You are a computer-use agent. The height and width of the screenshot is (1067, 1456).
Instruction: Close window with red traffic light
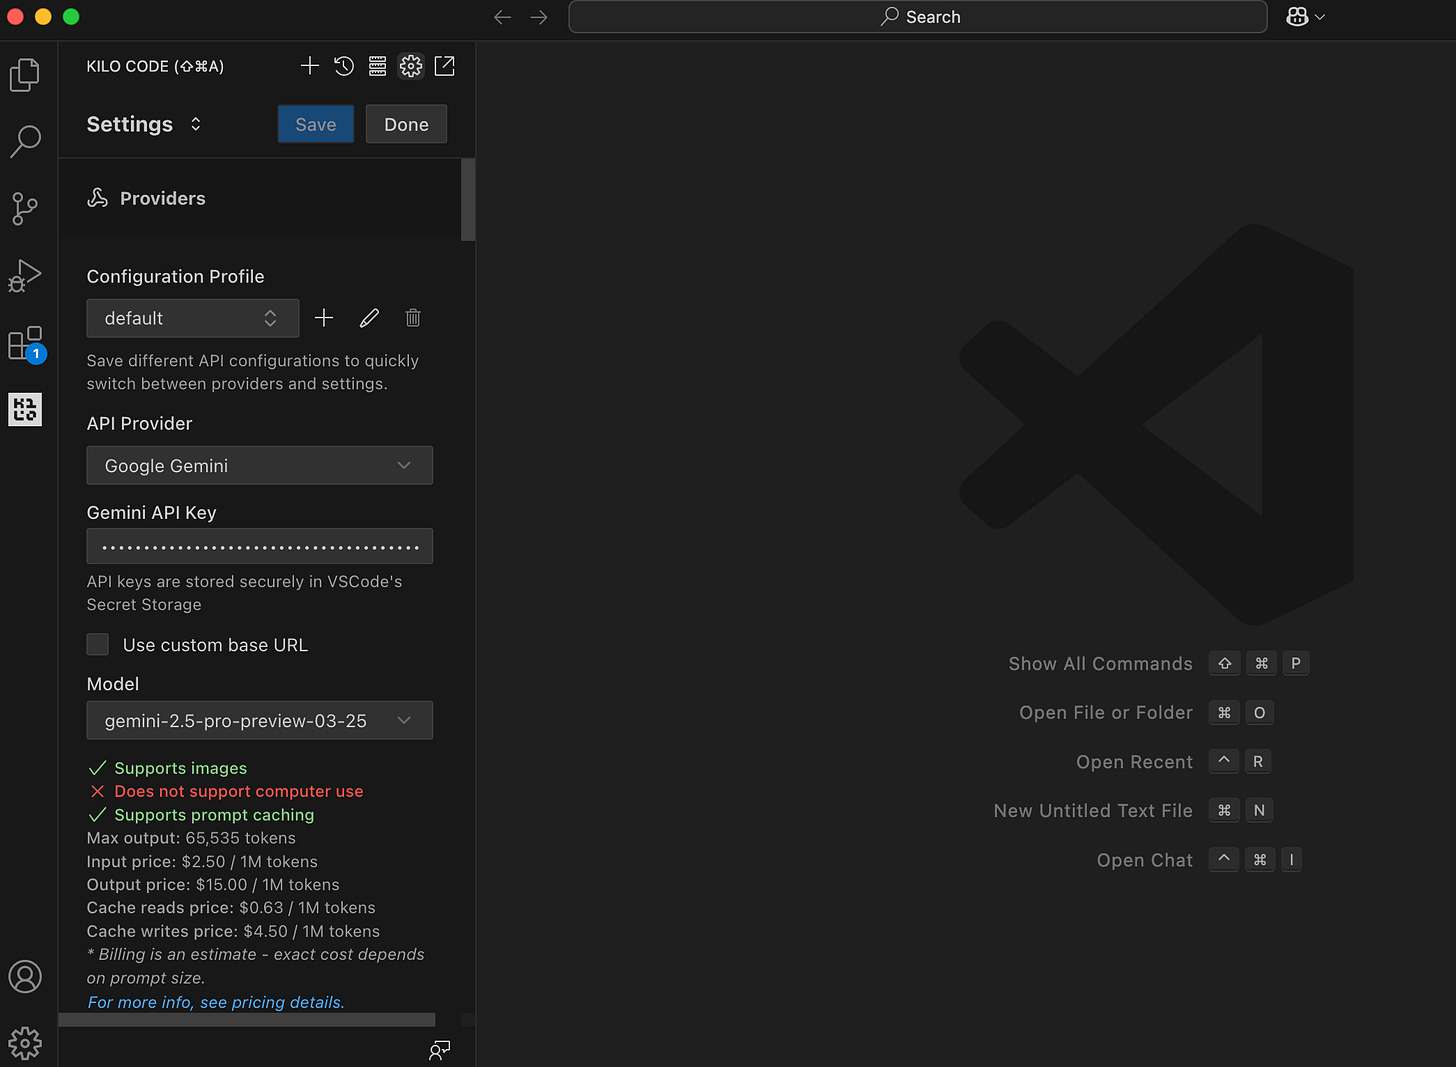[15, 16]
